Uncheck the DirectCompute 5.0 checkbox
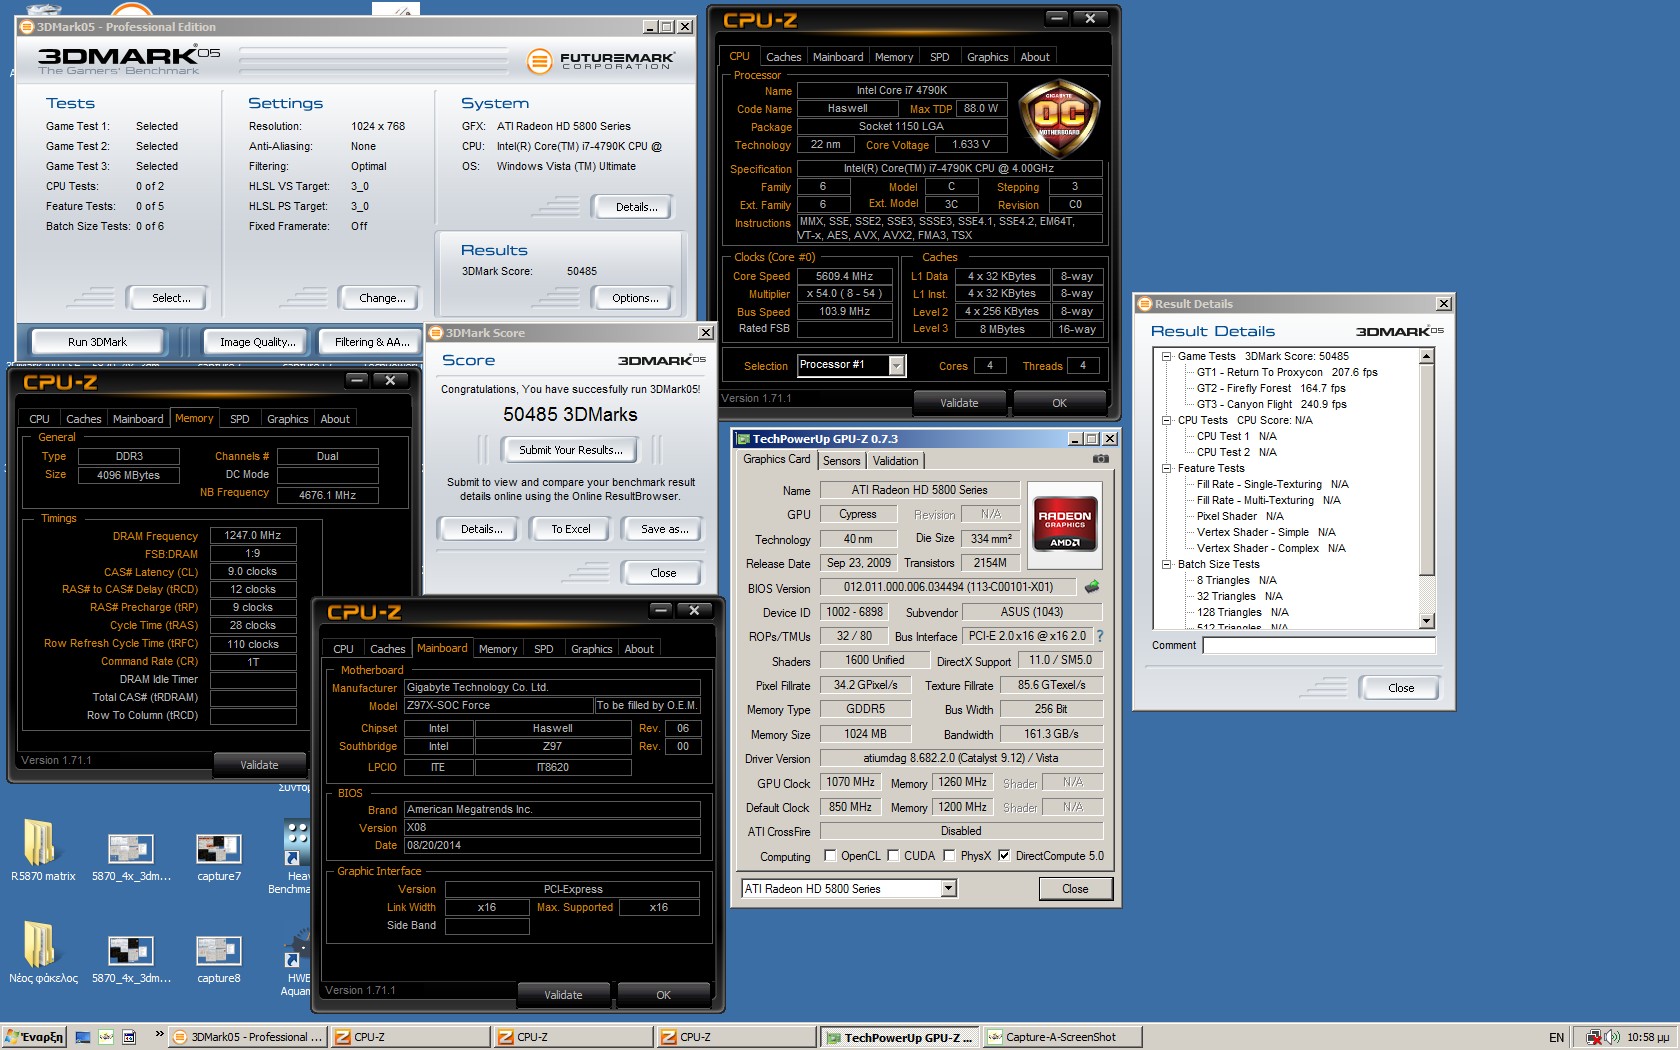 coord(1004,856)
